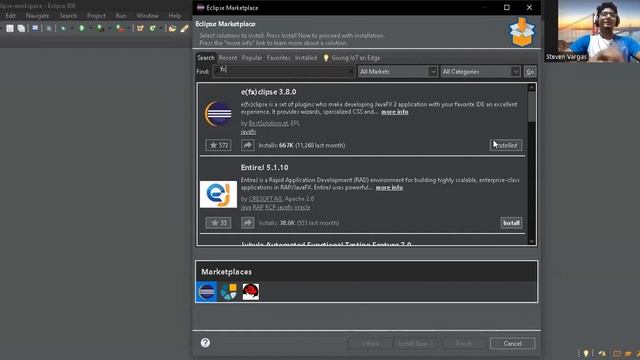Click the Cancel button
The height and width of the screenshot is (360, 640).
pyautogui.click(x=512, y=344)
